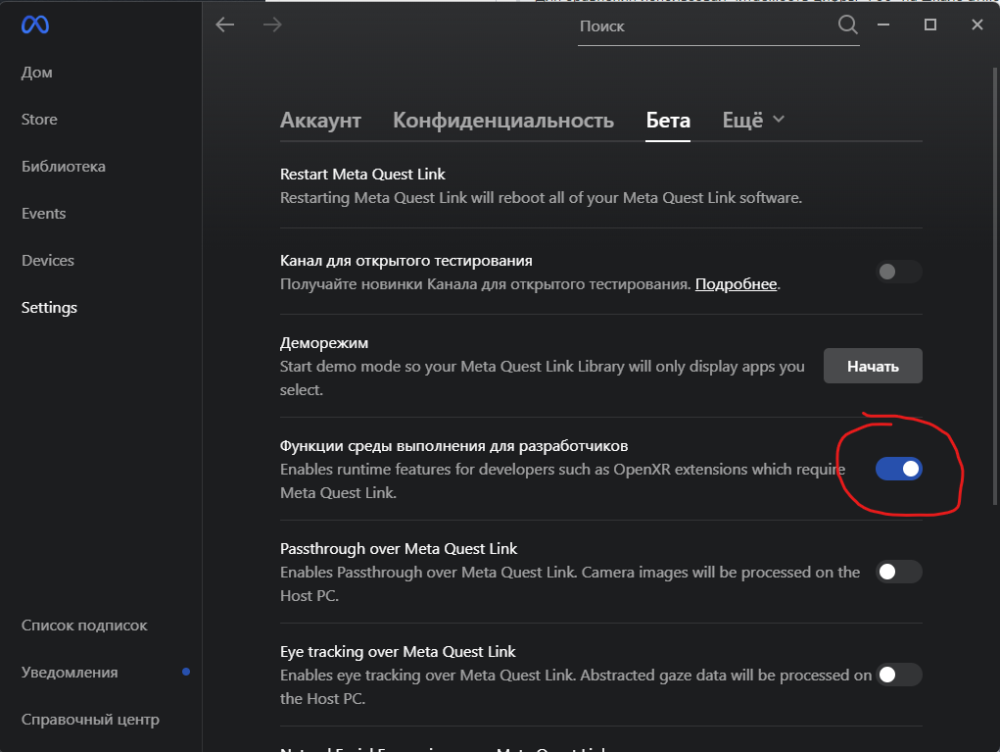The width and height of the screenshot is (1000, 752).
Task: Toggle the Public Test Channel switch
Action: click(x=899, y=272)
